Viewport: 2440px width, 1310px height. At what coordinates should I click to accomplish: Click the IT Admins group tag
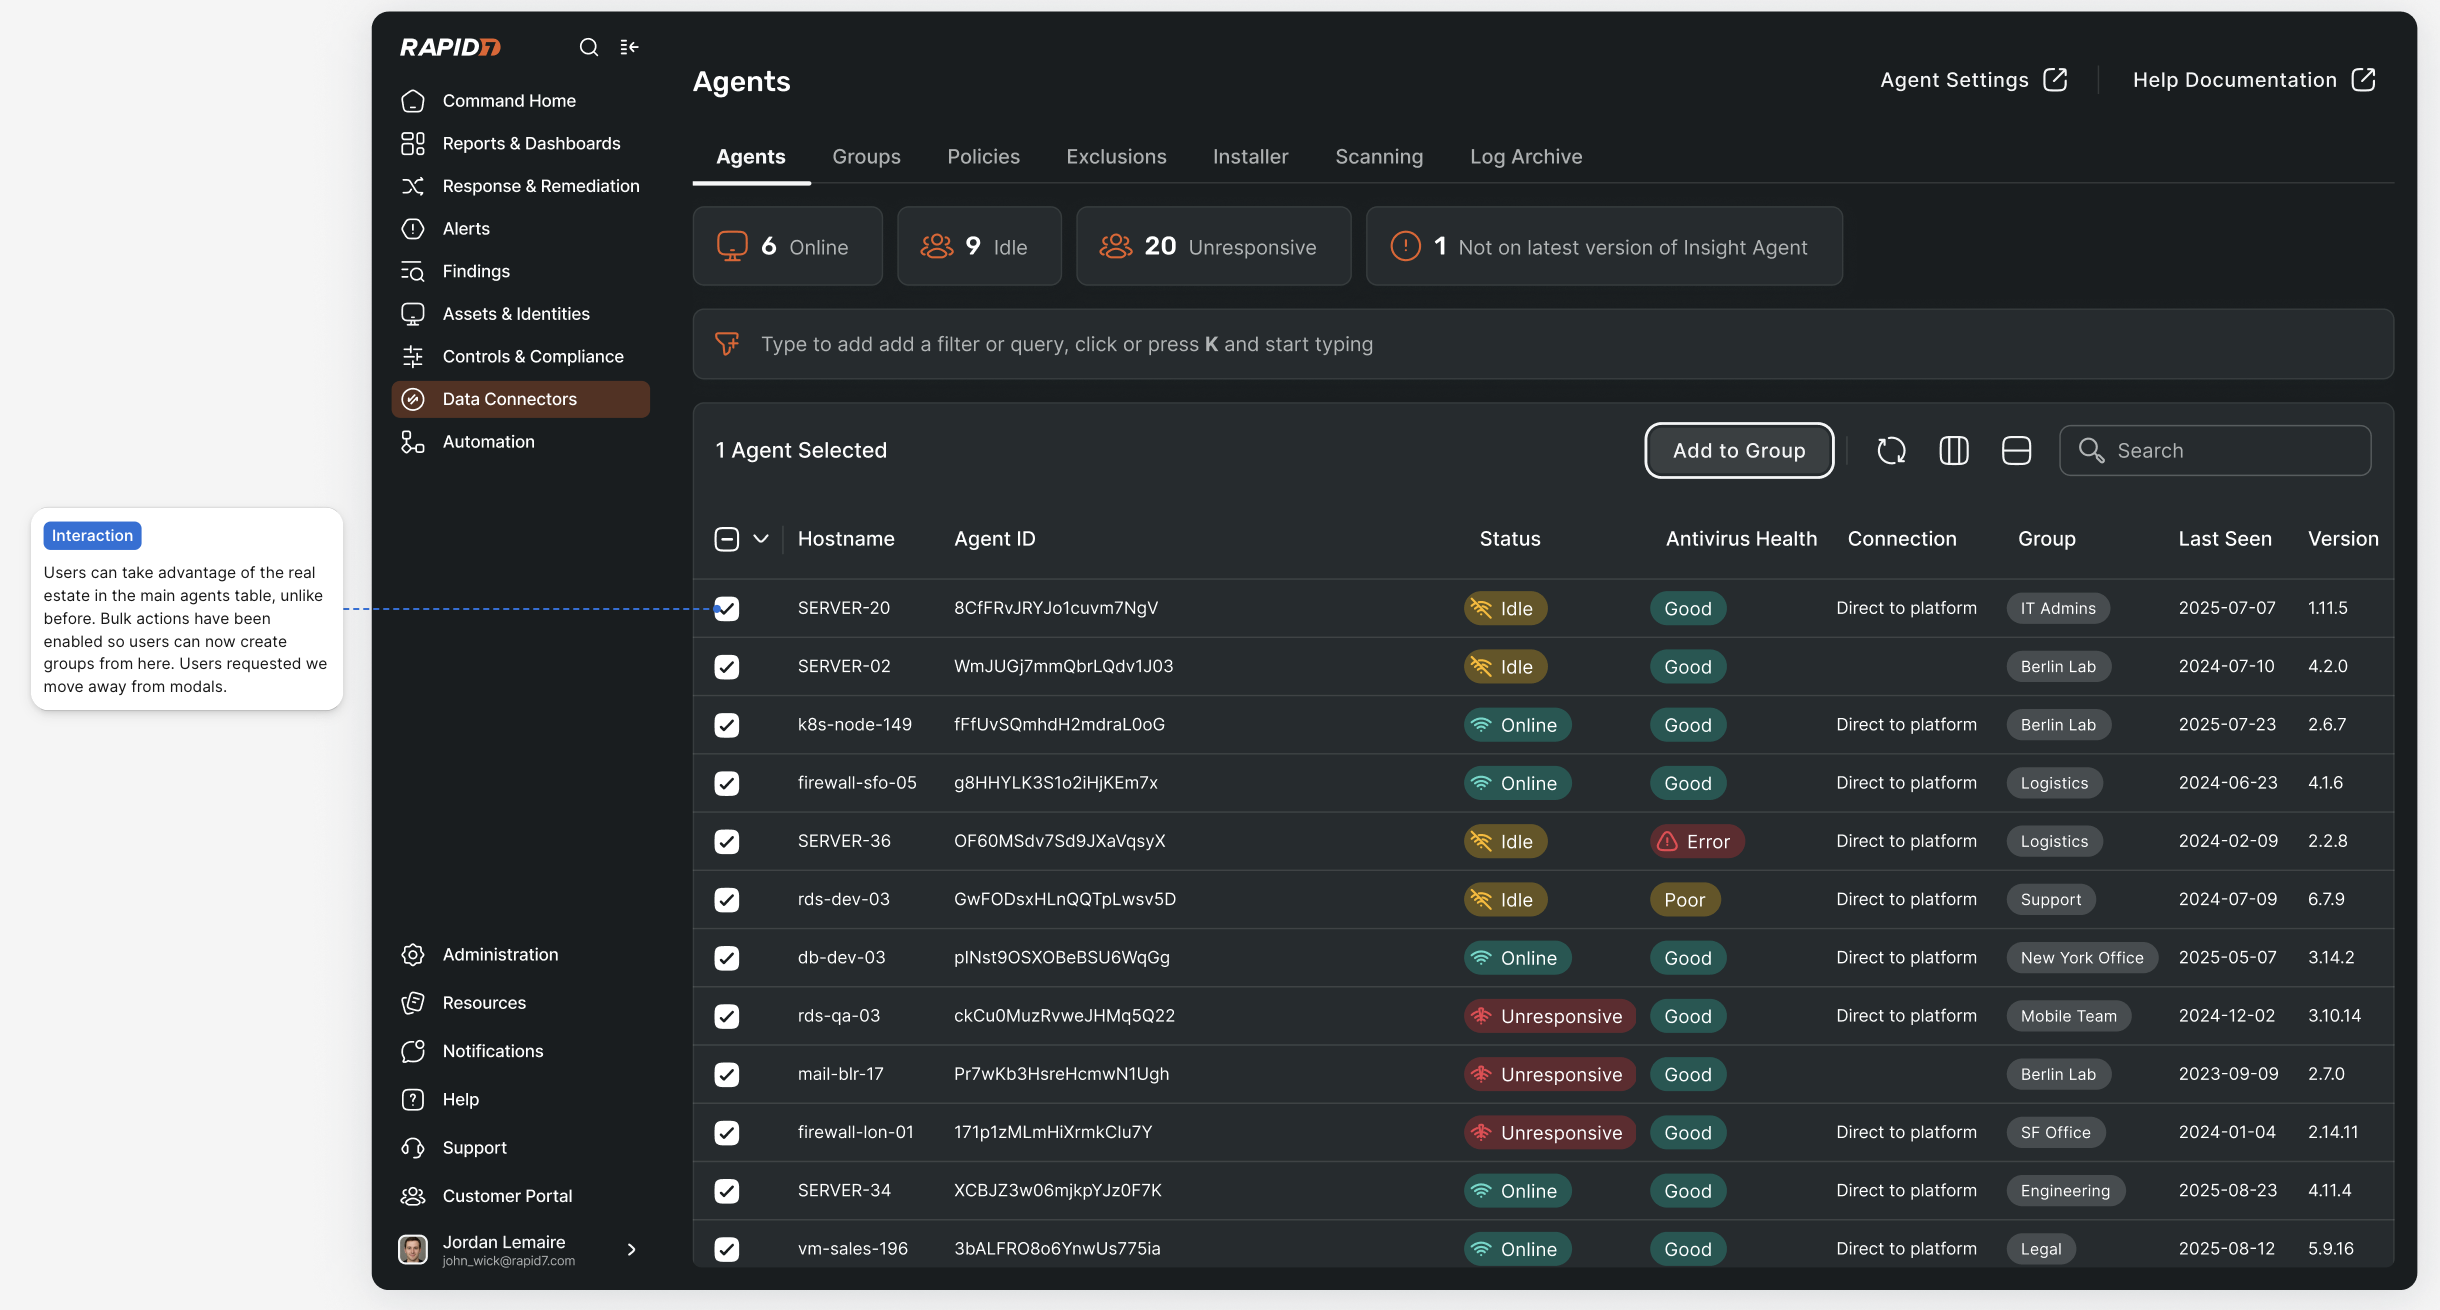click(2058, 609)
